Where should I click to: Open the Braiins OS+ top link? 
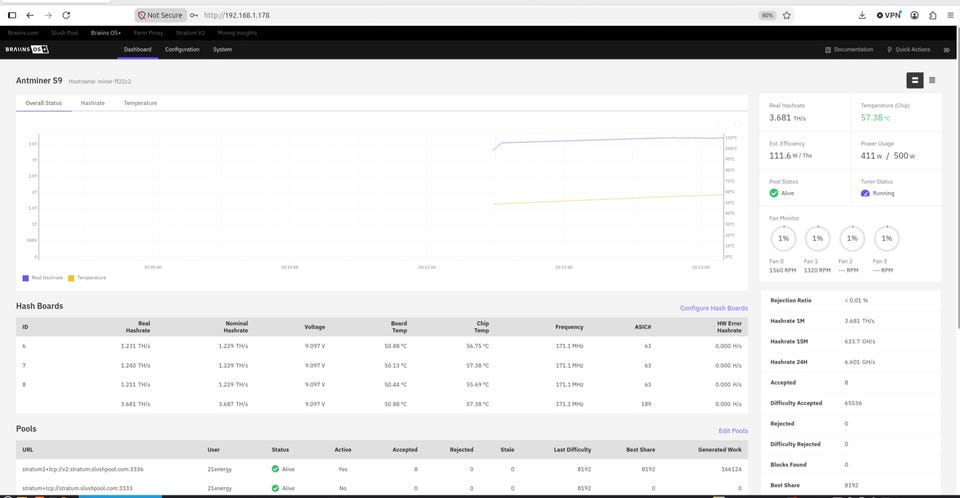point(106,33)
